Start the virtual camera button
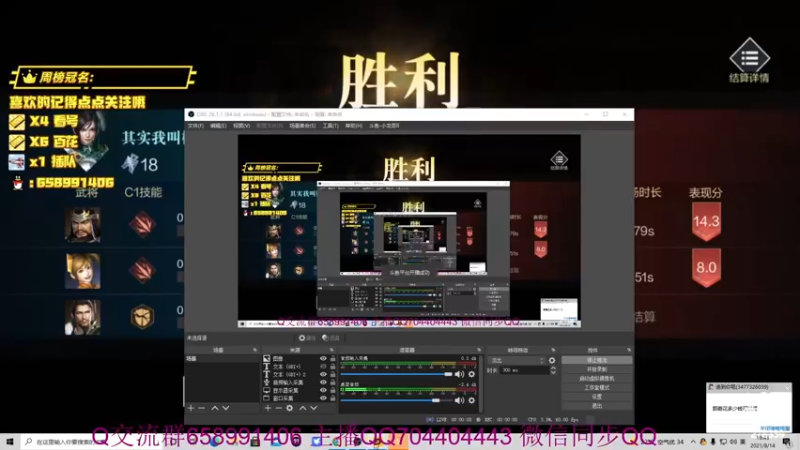800x450 pixels. coord(596,379)
